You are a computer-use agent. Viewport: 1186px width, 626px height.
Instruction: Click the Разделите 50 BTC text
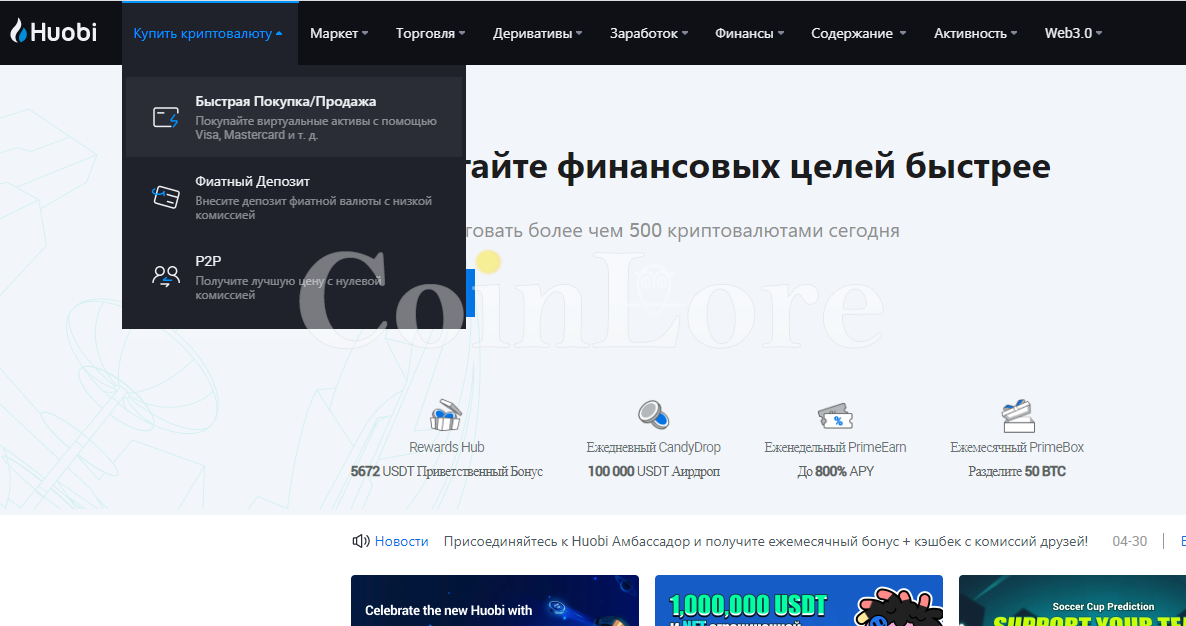coord(1017,472)
